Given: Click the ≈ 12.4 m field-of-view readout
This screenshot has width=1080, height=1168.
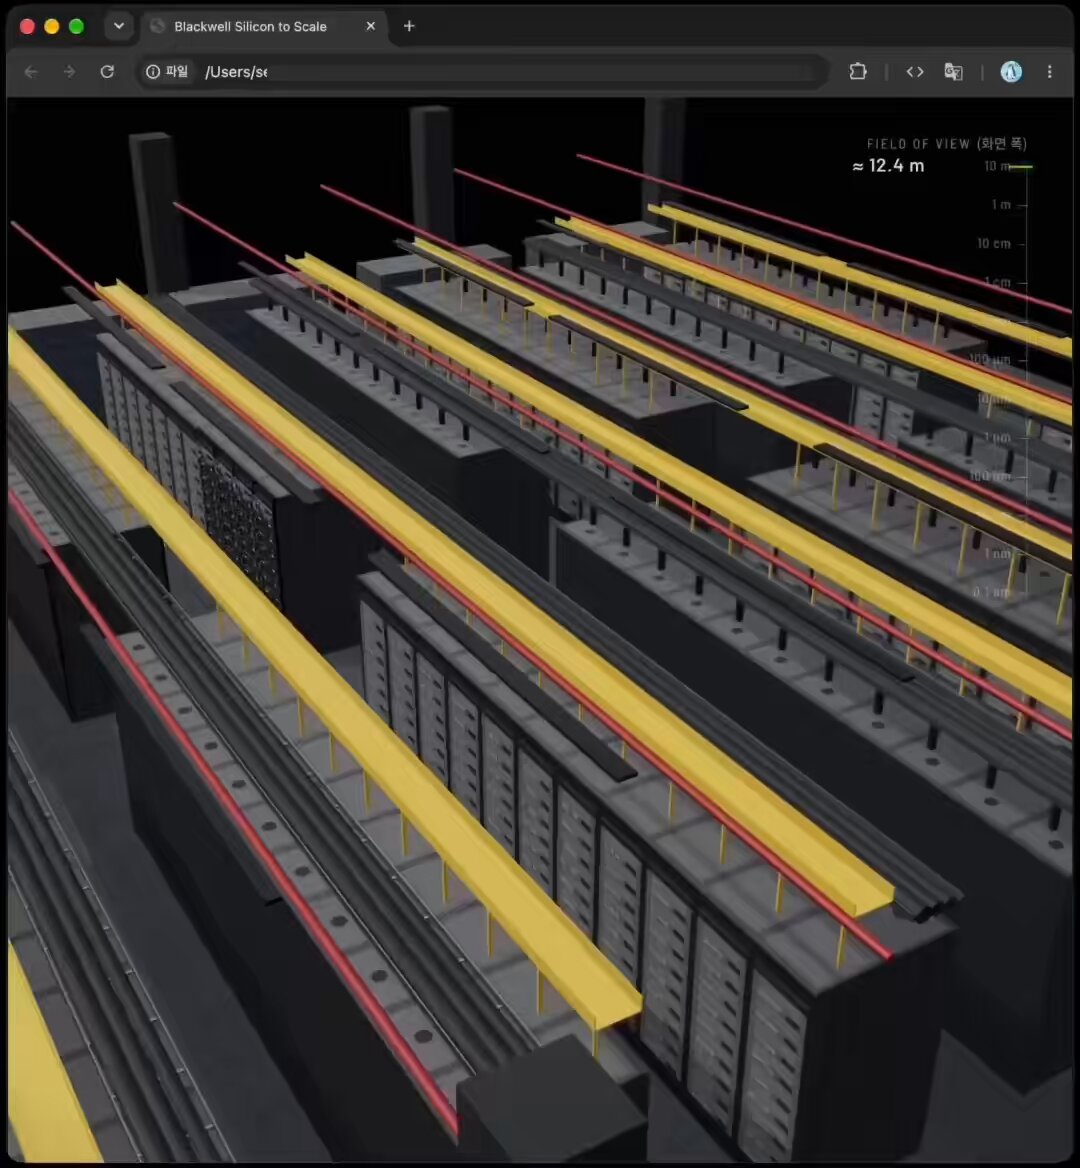Looking at the screenshot, I should (x=888, y=166).
